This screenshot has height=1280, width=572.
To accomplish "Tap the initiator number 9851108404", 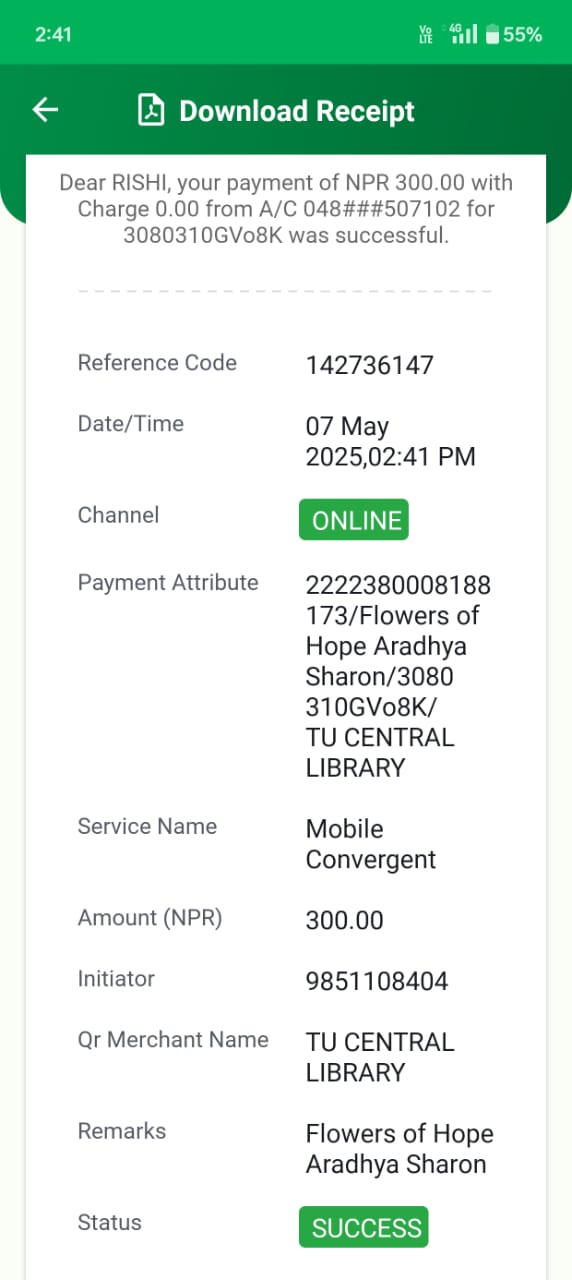I will coord(377,981).
